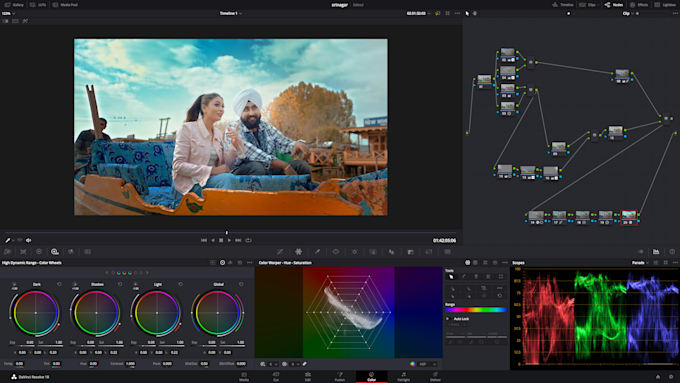This screenshot has width=680, height=383.
Task: Open the Blur palette
Action: tap(391, 252)
